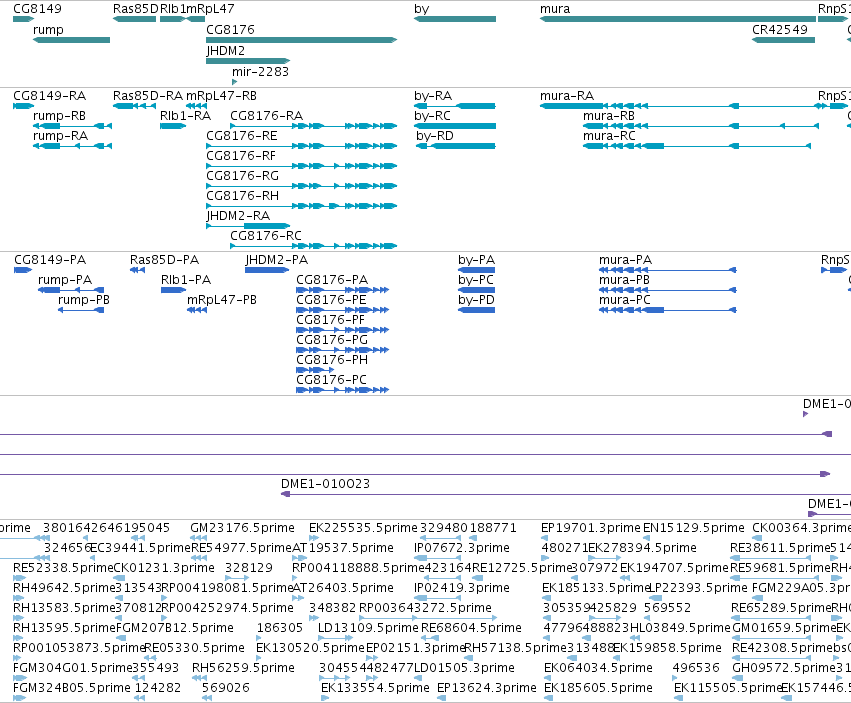This screenshot has height=703, width=851.
Task: Open protein by-PD label
Action: (x=476, y=300)
